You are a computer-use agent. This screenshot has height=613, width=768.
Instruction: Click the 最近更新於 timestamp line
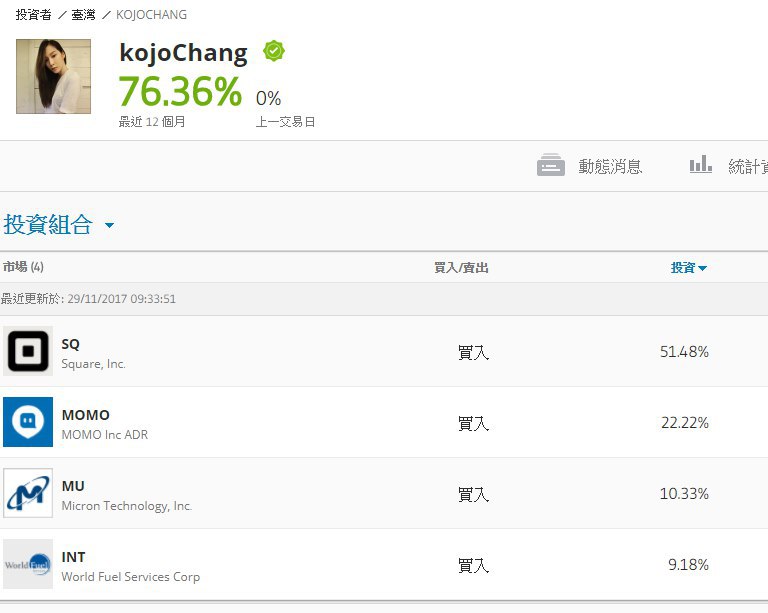point(88,299)
